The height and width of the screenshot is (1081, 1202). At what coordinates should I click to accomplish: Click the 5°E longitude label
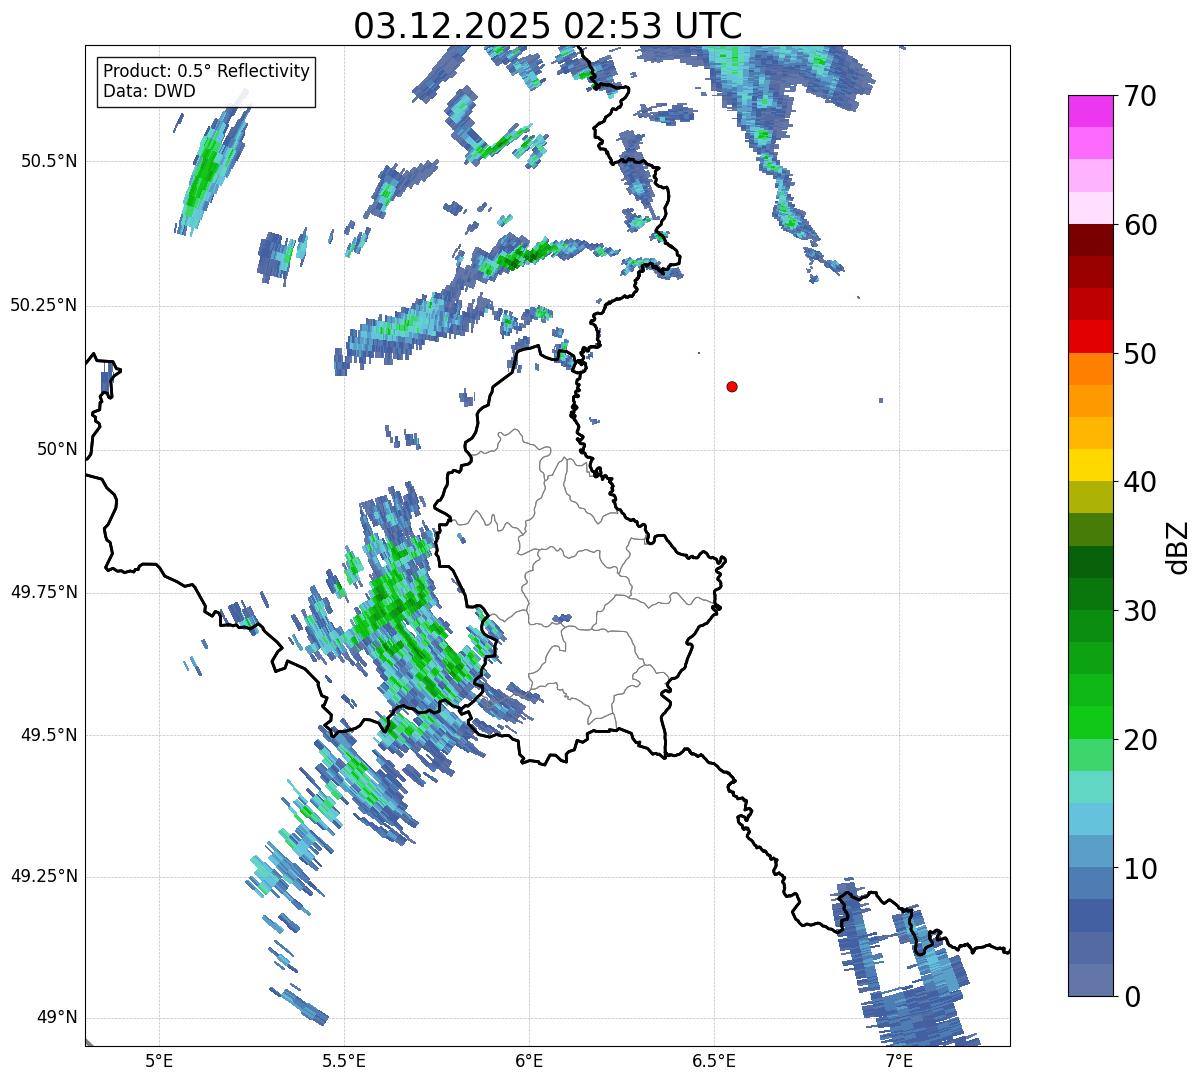159,1060
